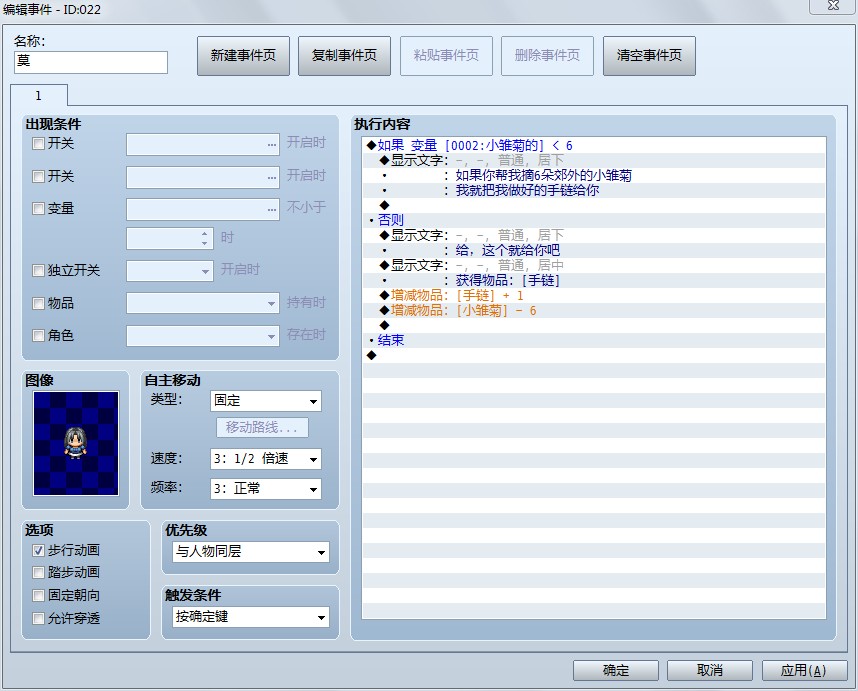Open the 角色 condition dropdown
This screenshot has height=691, width=858.
203,335
